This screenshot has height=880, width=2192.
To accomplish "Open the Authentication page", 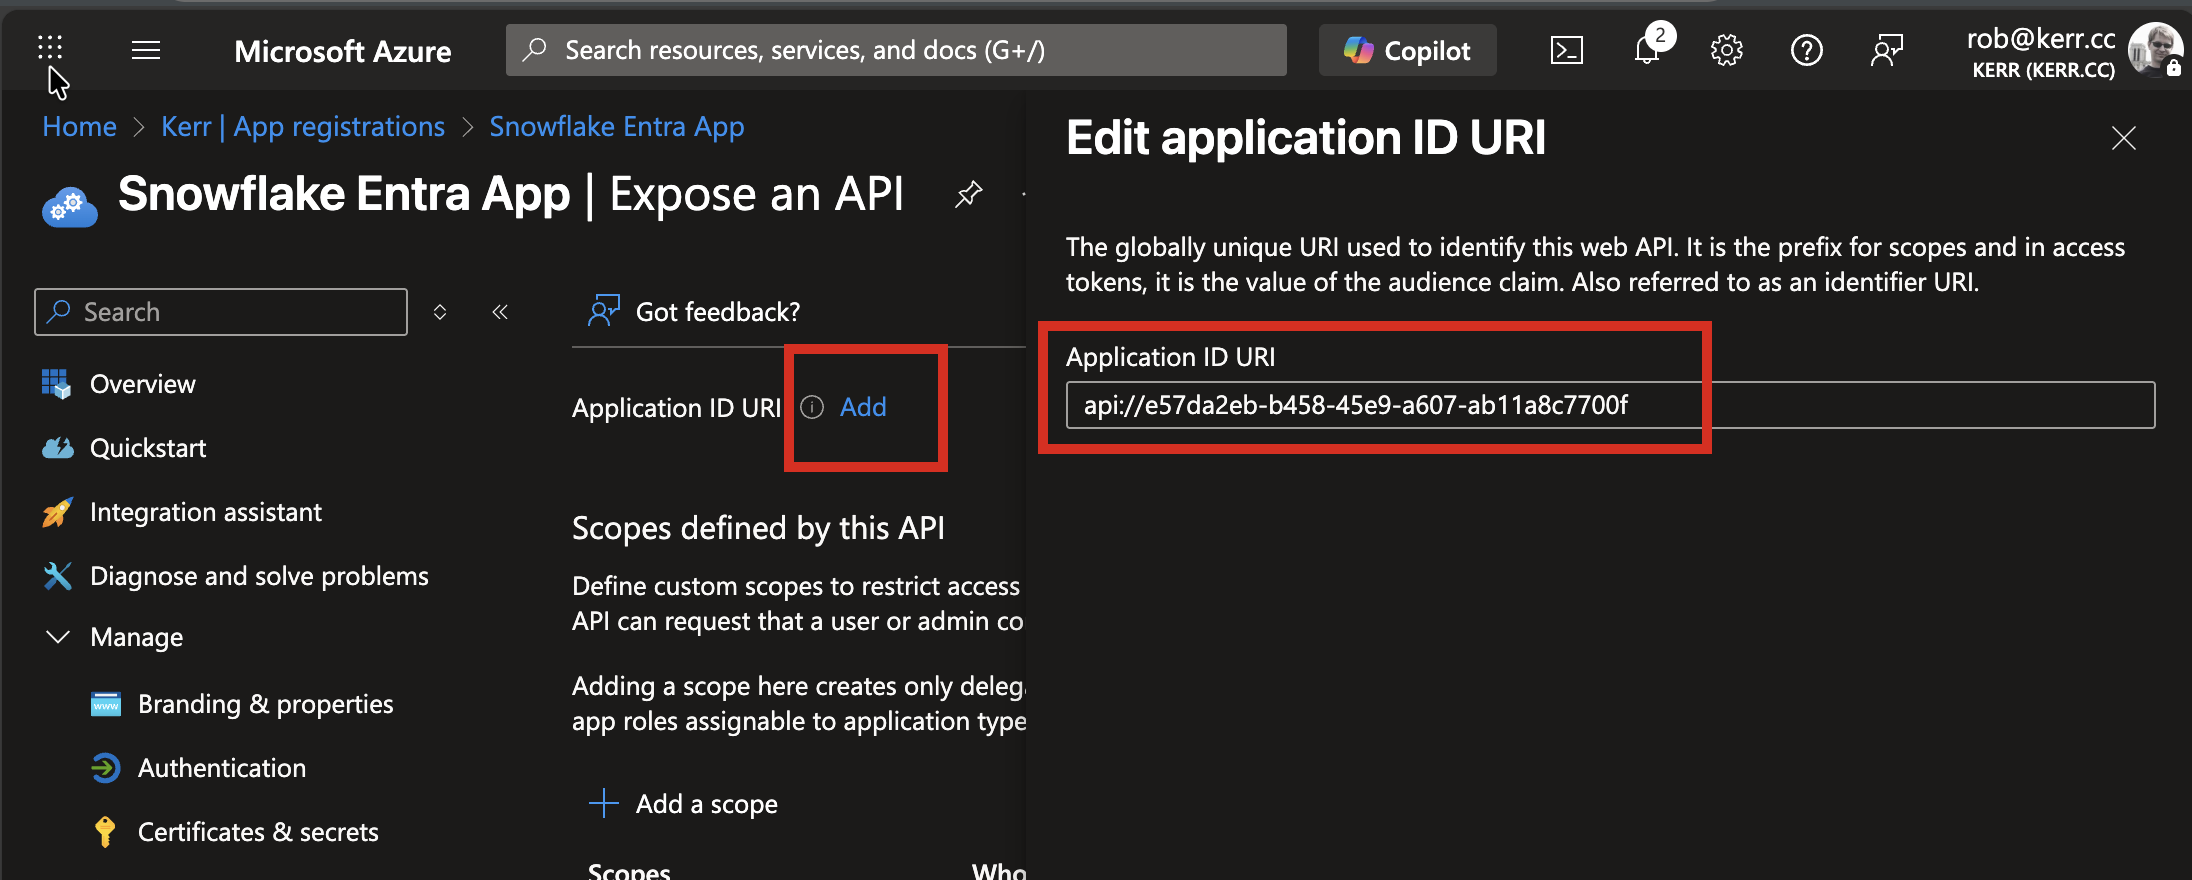I will pos(222,768).
